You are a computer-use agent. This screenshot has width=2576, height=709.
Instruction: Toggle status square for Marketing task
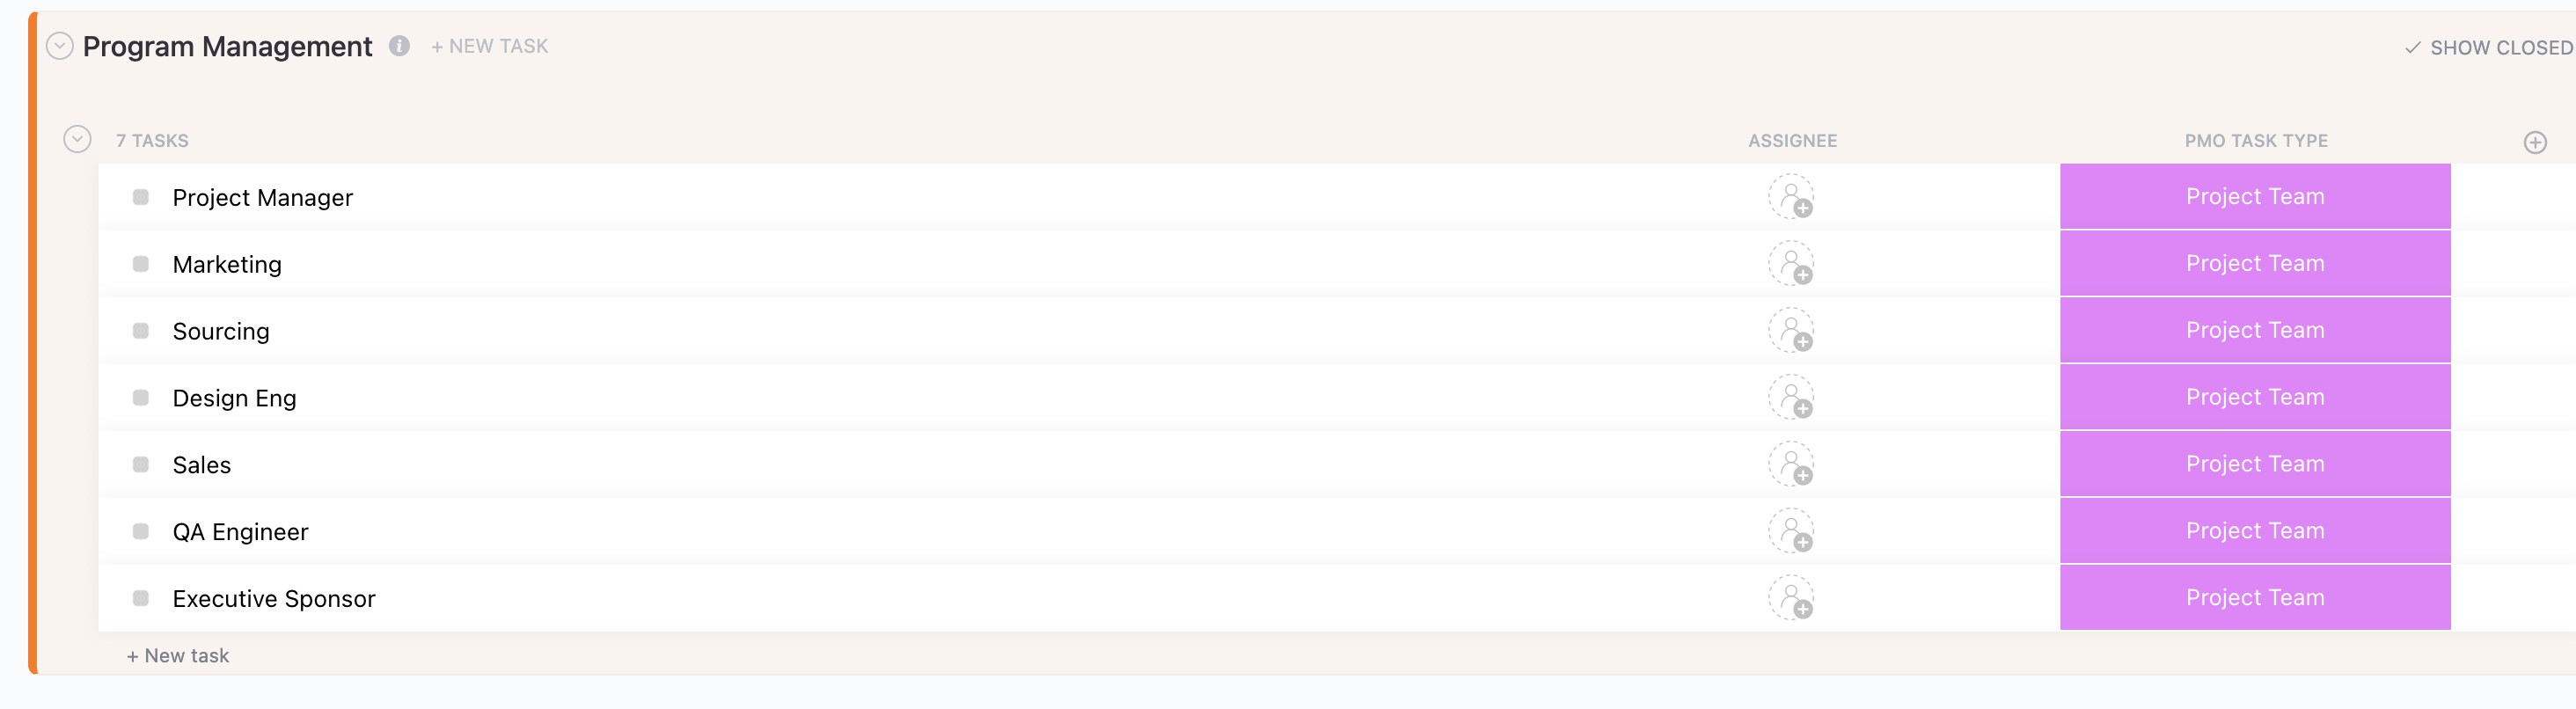pyautogui.click(x=141, y=264)
